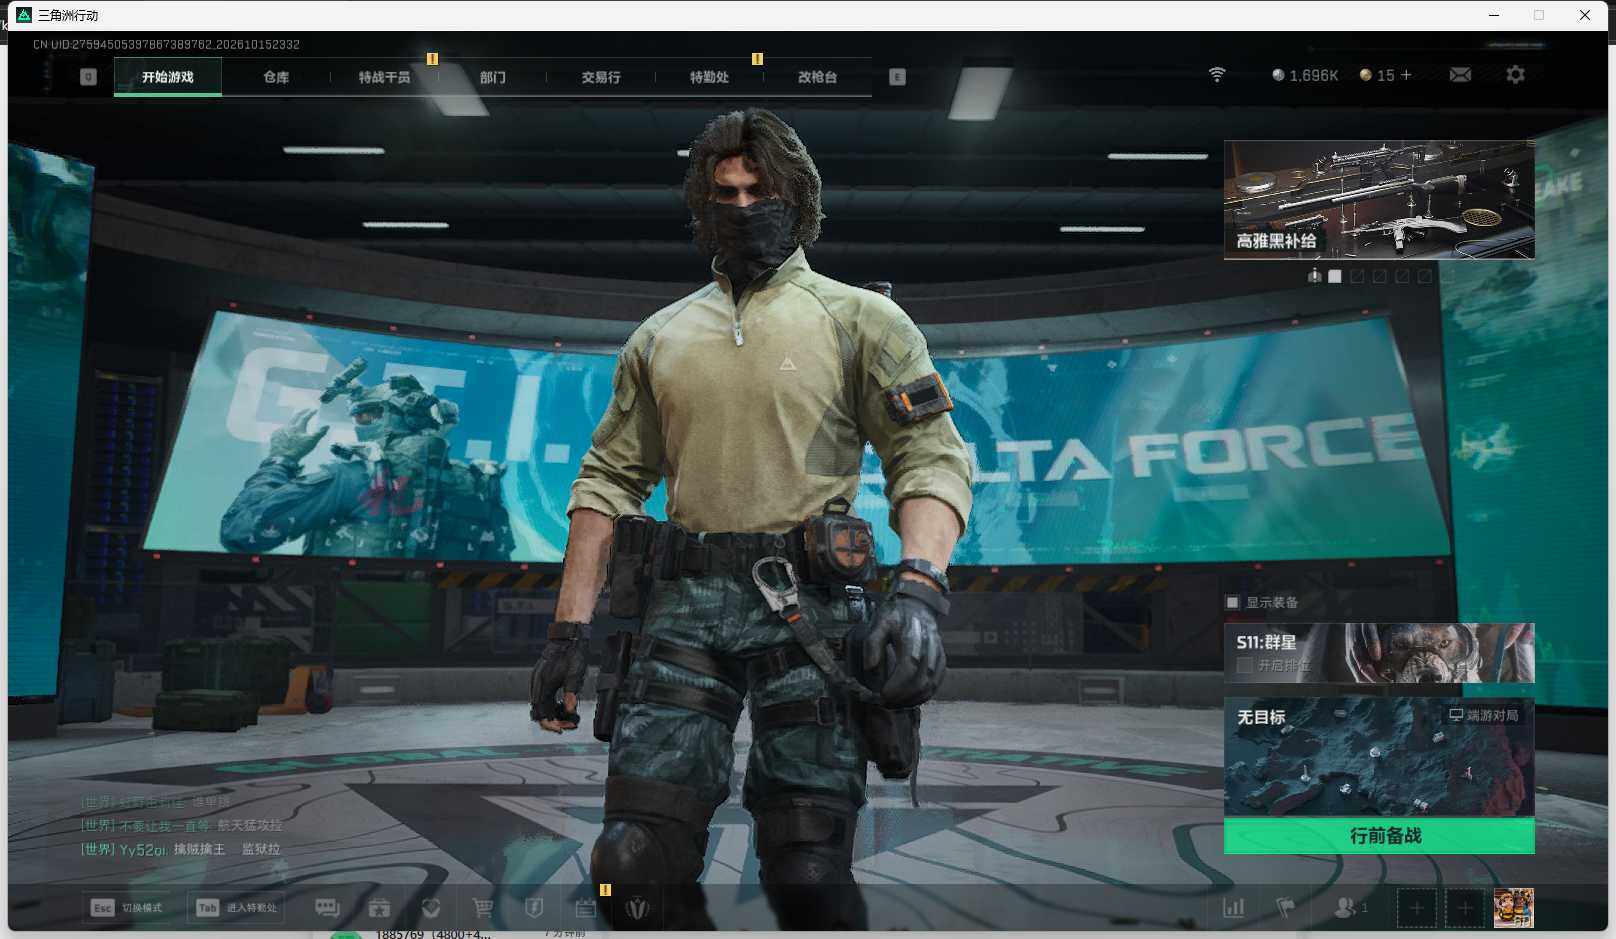
Task: Open the 高雅黑补给 promo banner
Action: tap(1379, 200)
